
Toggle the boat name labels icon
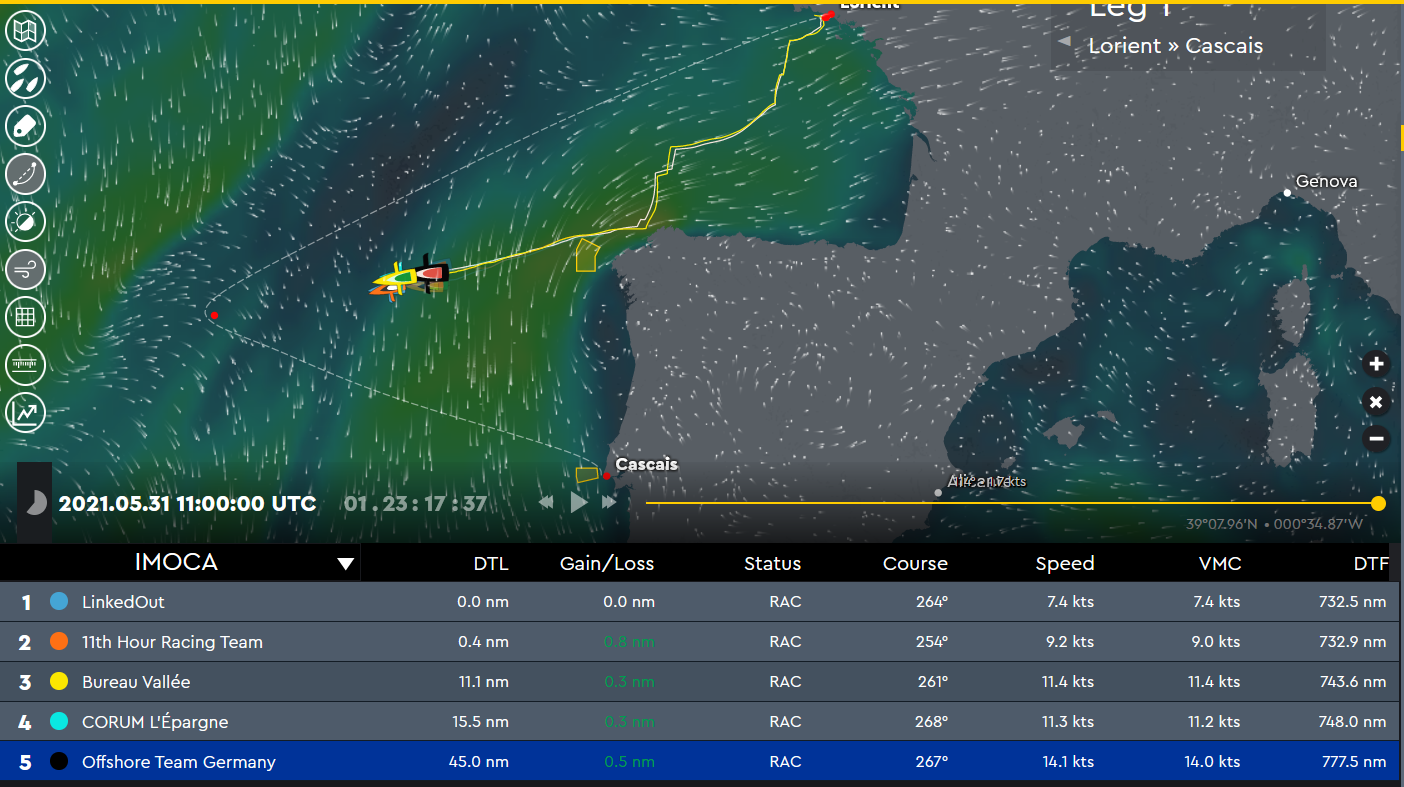26,126
